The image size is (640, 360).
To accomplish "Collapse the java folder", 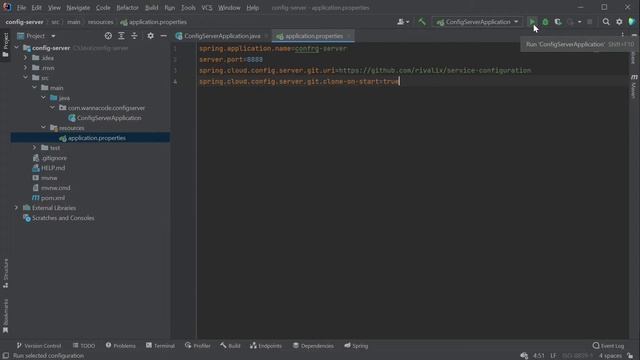I will [44, 98].
